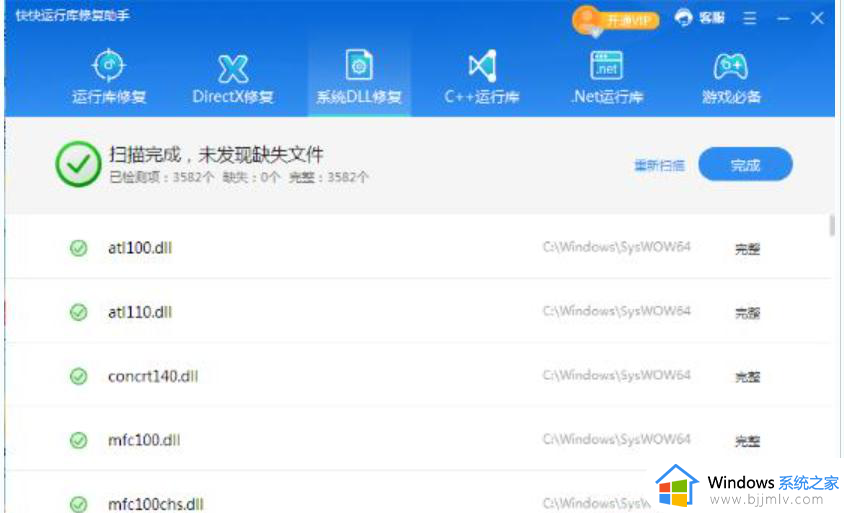Click the file list vertical scrollbar thumb
The height and width of the screenshot is (513, 844).
(832, 225)
